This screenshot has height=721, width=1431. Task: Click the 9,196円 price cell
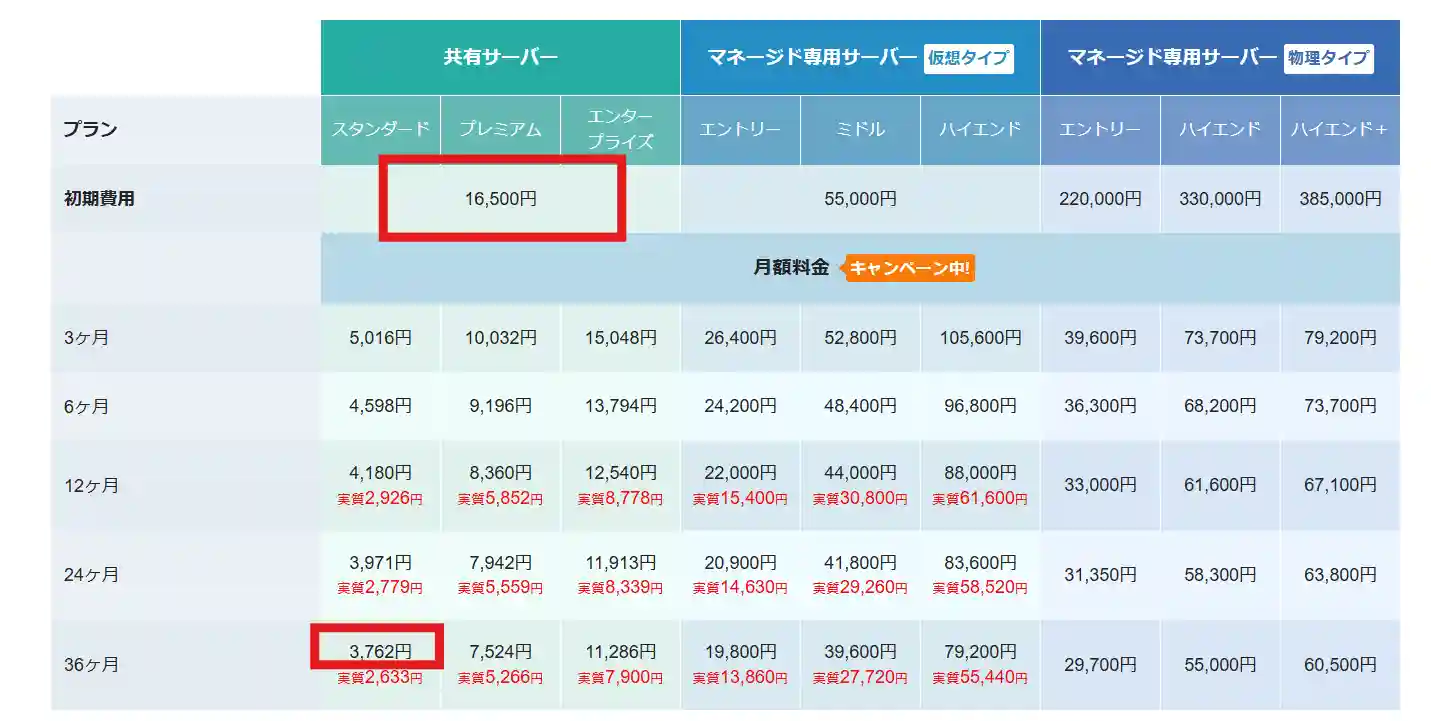pos(500,407)
